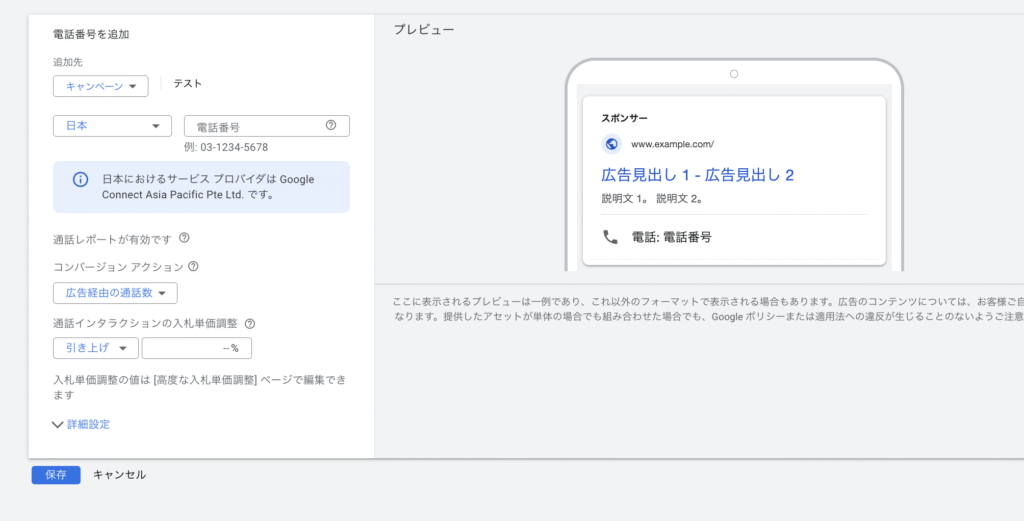The image size is (1024, 521).
Task: Open help for 通話レポートが有効です
Action: coord(184,239)
